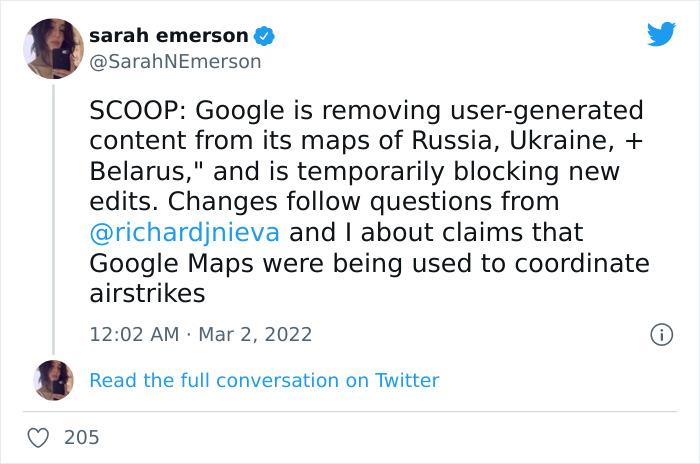The image size is (700, 464).
Task: Open the @richardjnieva mention
Action: click(x=185, y=233)
